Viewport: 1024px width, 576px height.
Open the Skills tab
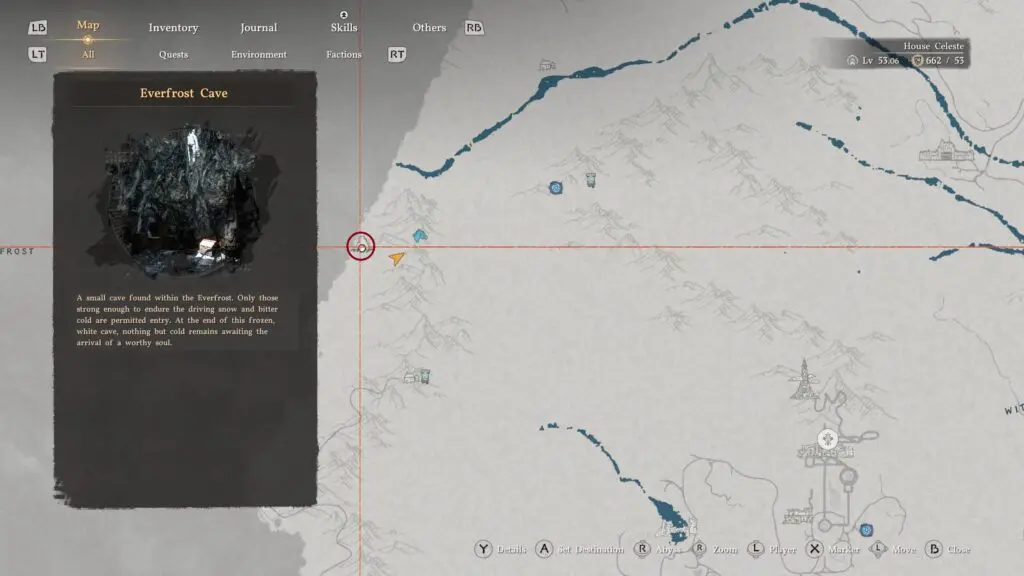click(344, 27)
